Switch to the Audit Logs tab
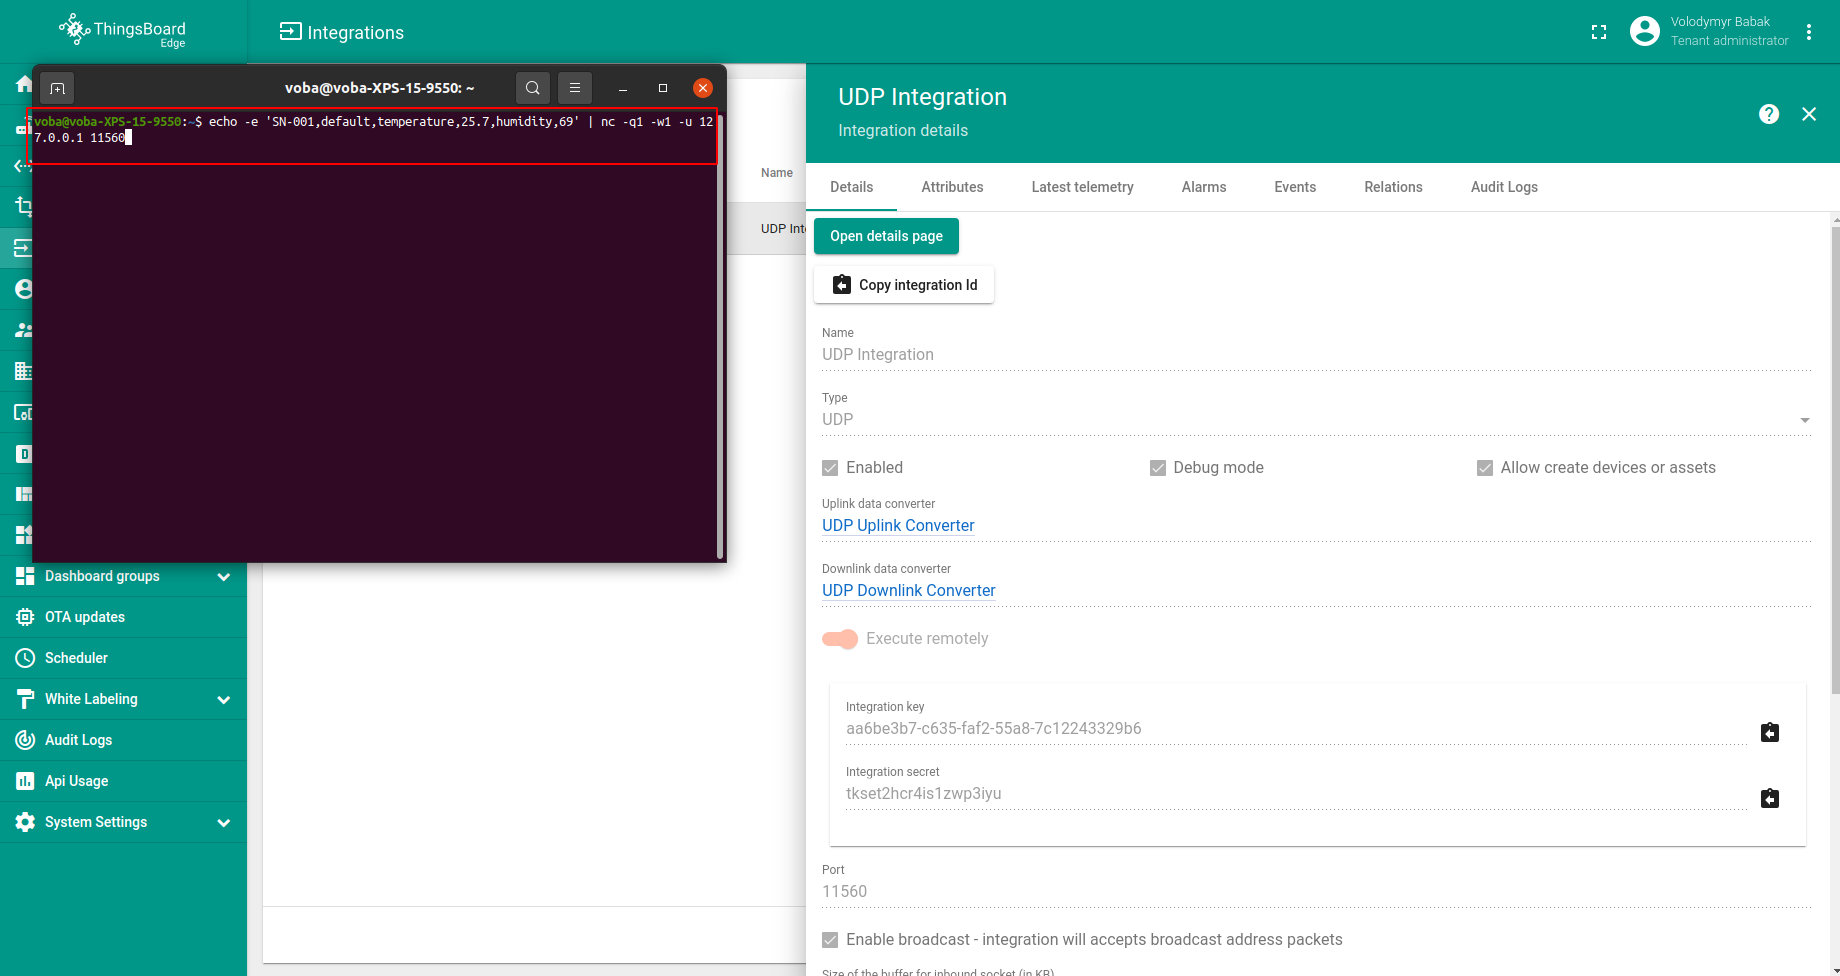This screenshot has width=1840, height=976. pyautogui.click(x=1504, y=187)
